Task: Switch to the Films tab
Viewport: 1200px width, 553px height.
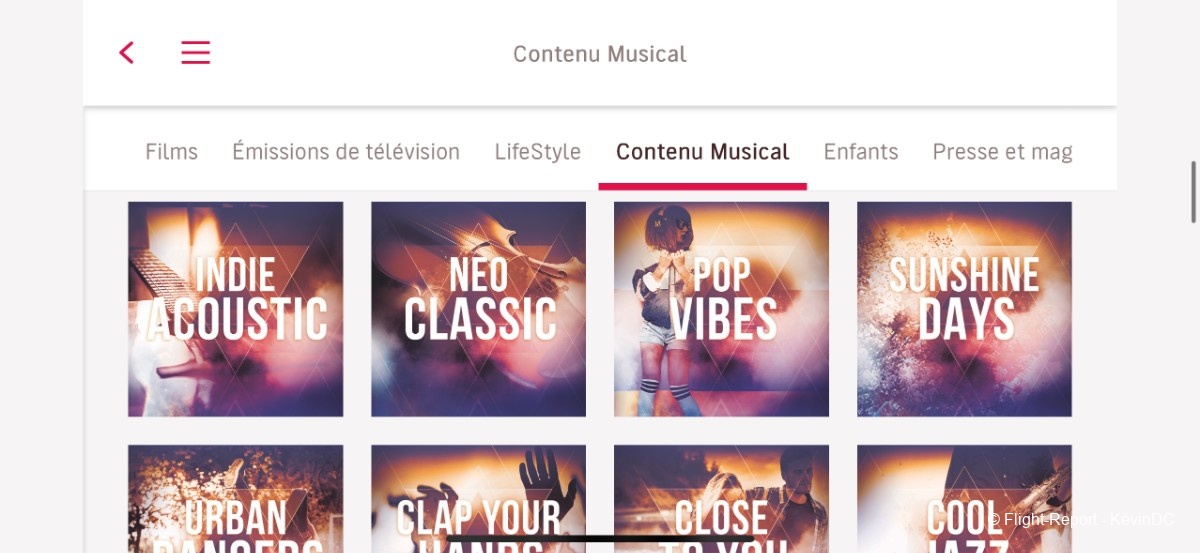Action: tap(171, 152)
